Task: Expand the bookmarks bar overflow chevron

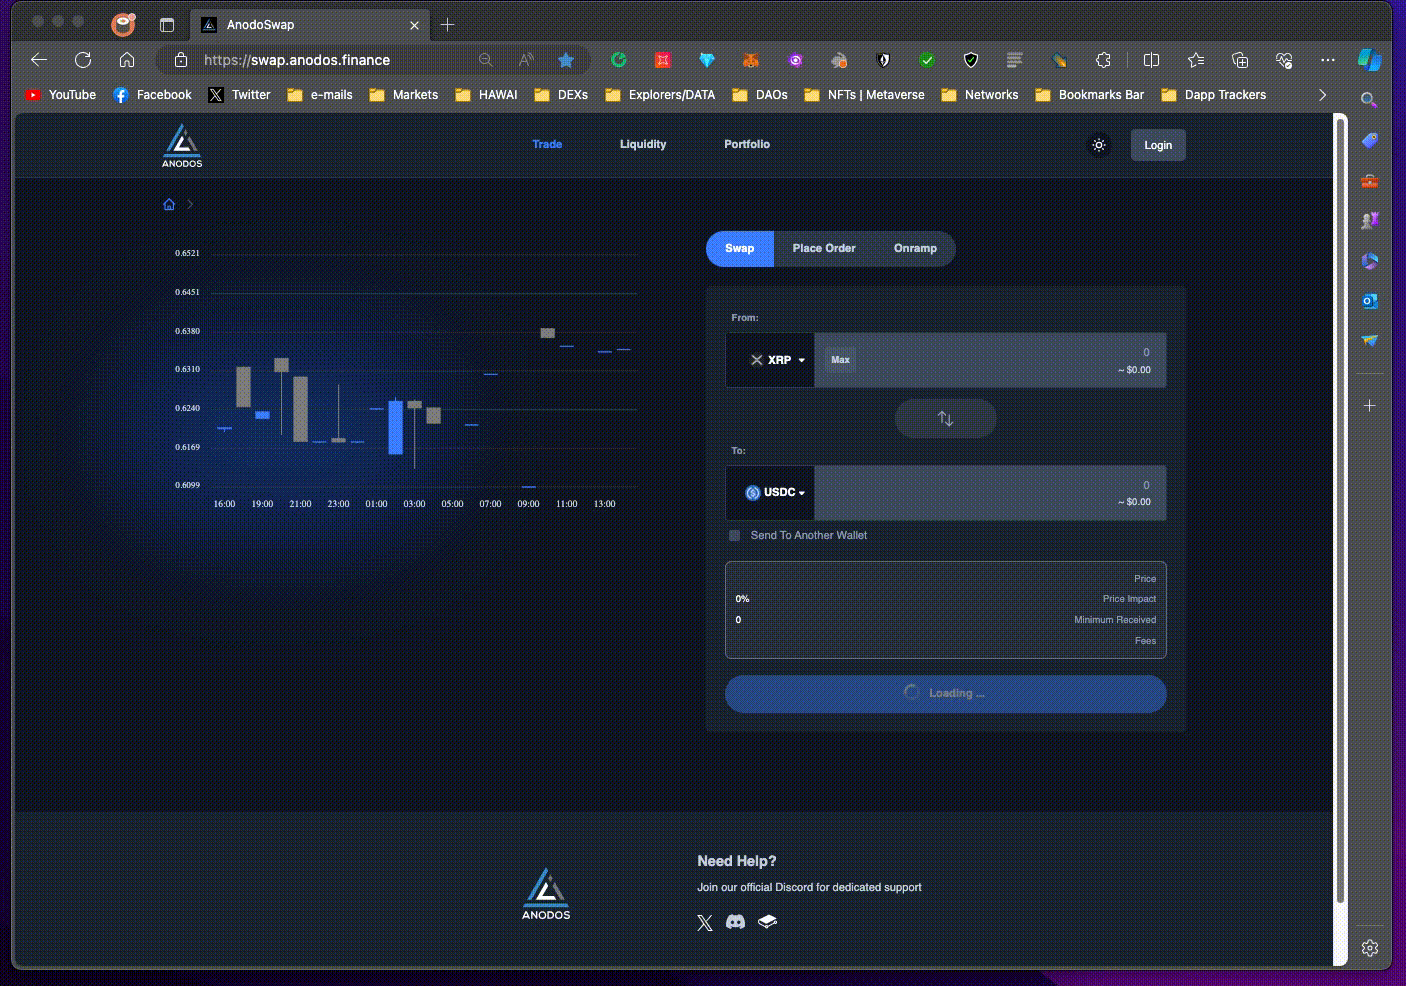Action: (x=1322, y=95)
